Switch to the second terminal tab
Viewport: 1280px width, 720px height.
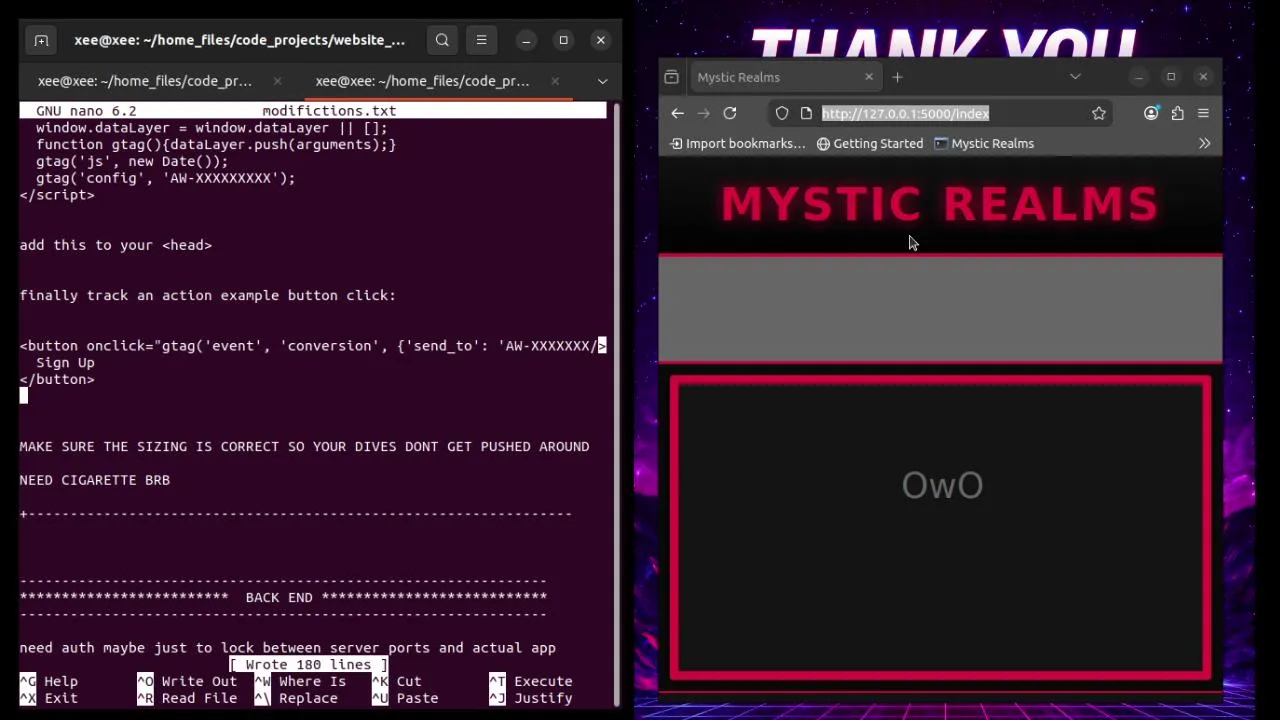coord(422,81)
